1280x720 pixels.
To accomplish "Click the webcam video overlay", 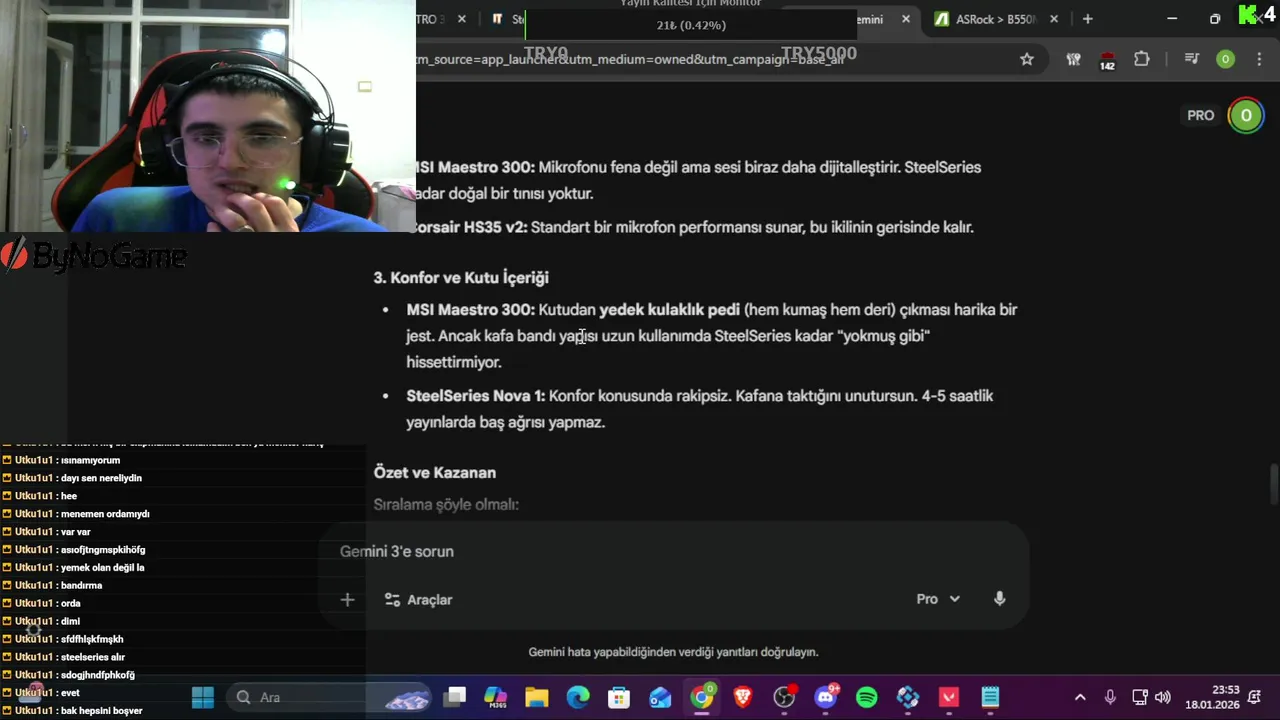I will tap(207, 116).
